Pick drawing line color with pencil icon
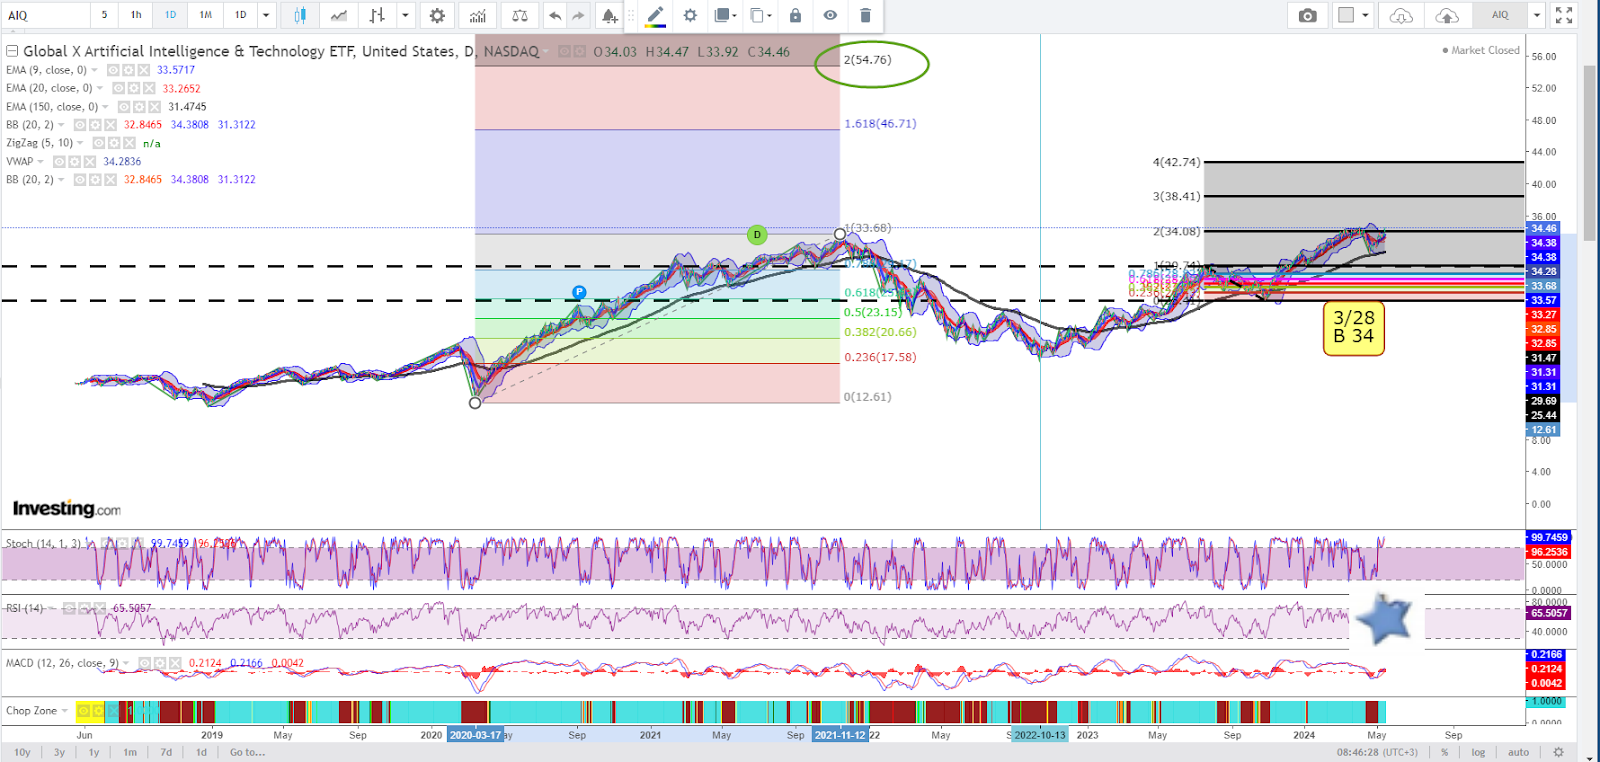1600x762 pixels. pos(655,15)
